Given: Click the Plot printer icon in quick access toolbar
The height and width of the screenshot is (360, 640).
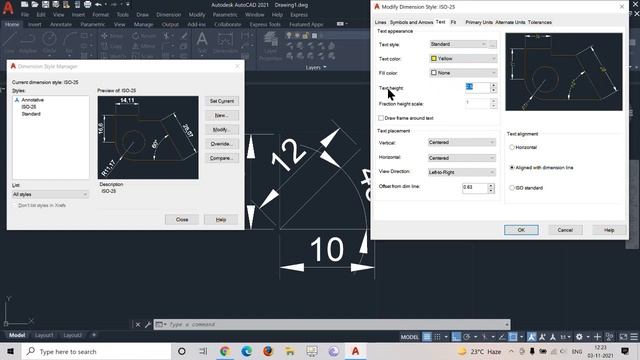Looking at the screenshot, I should 87,4.
